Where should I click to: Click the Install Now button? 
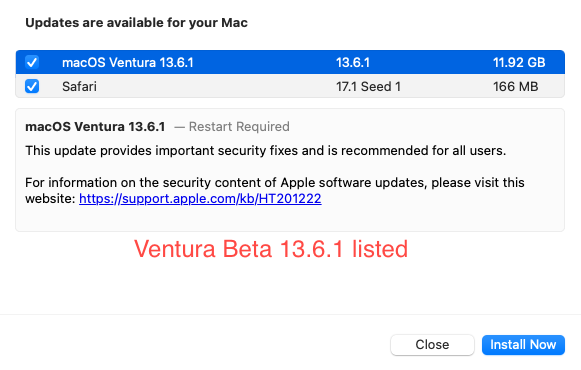click(523, 345)
